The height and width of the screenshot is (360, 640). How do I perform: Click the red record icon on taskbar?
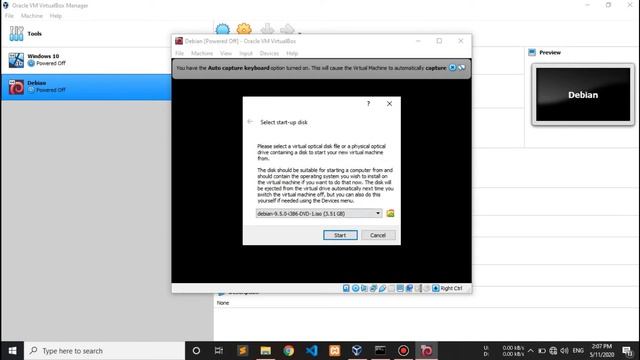403,351
